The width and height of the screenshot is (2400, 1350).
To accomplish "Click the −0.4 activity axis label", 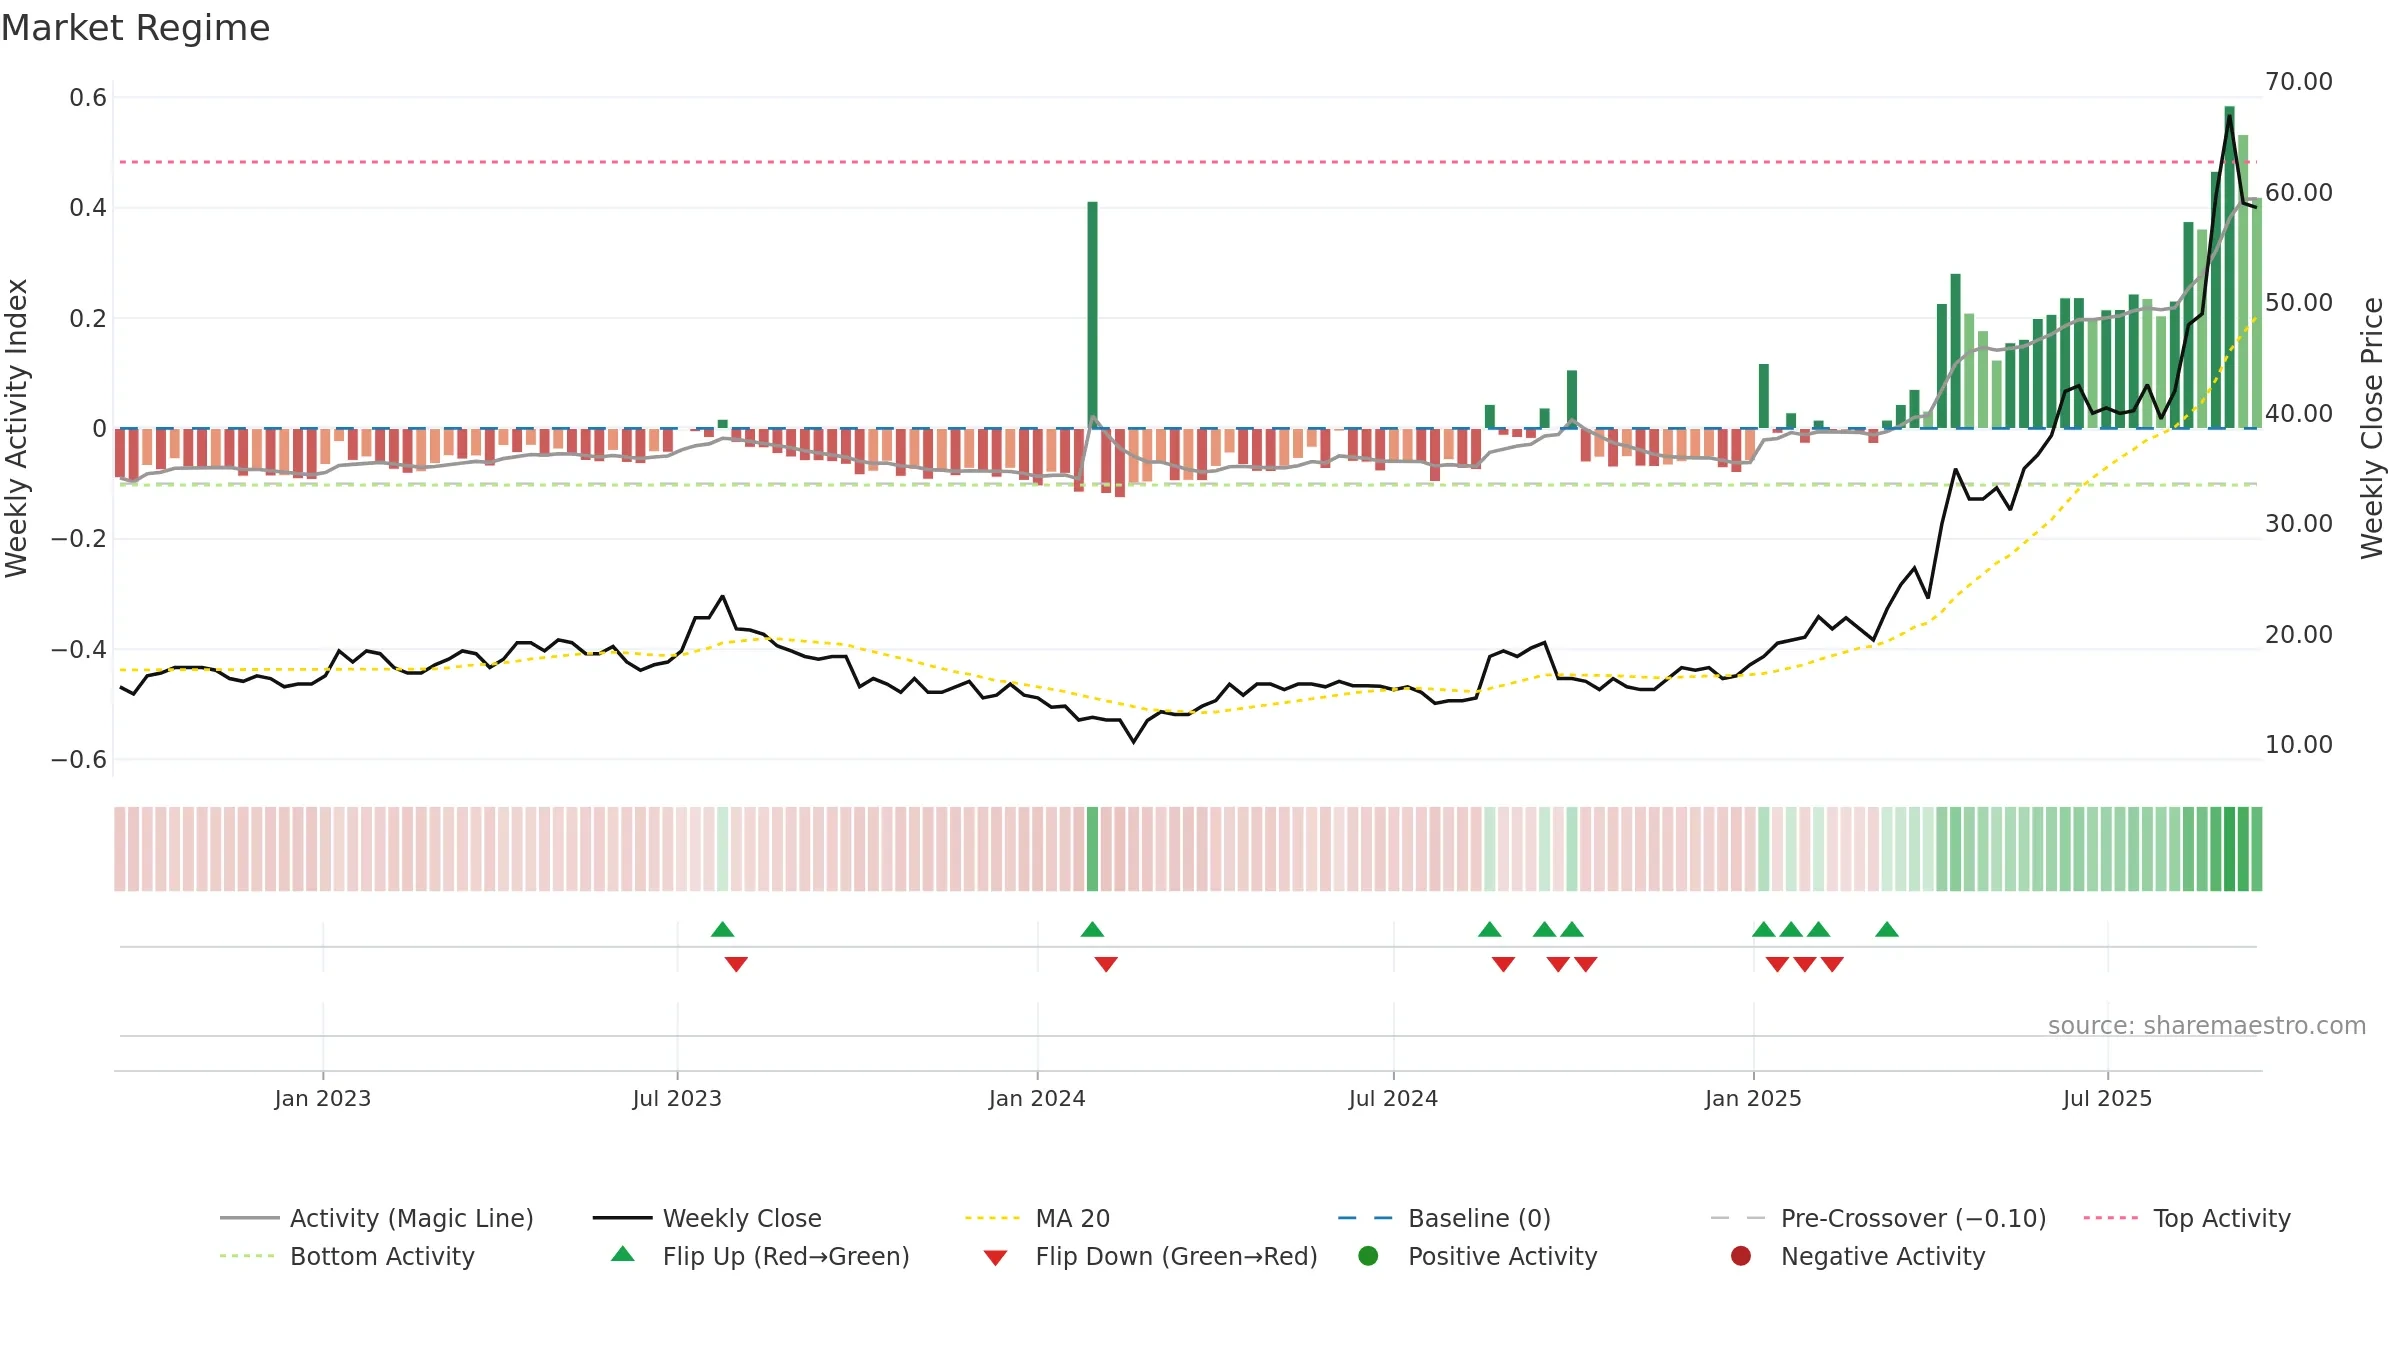I will coord(79,649).
